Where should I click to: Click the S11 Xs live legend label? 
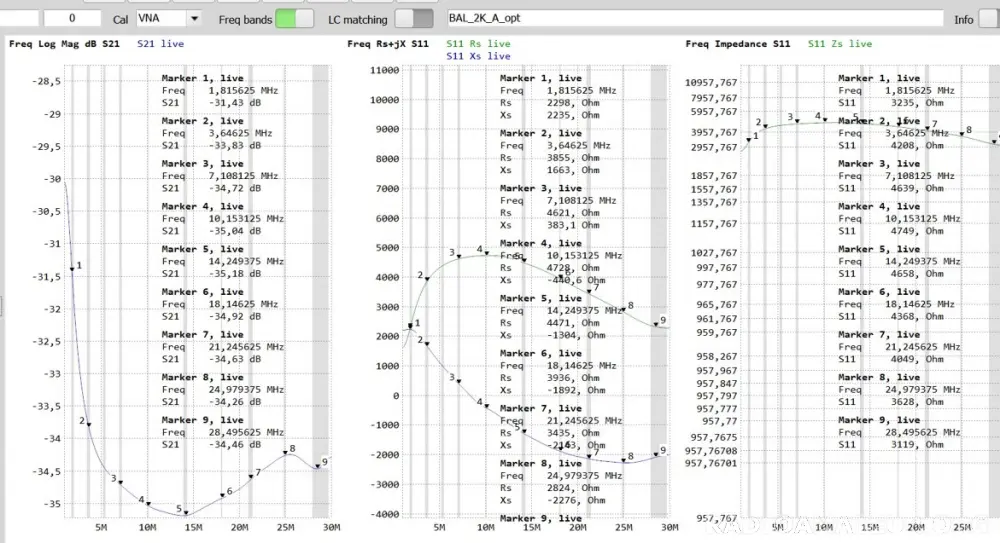tap(477, 57)
